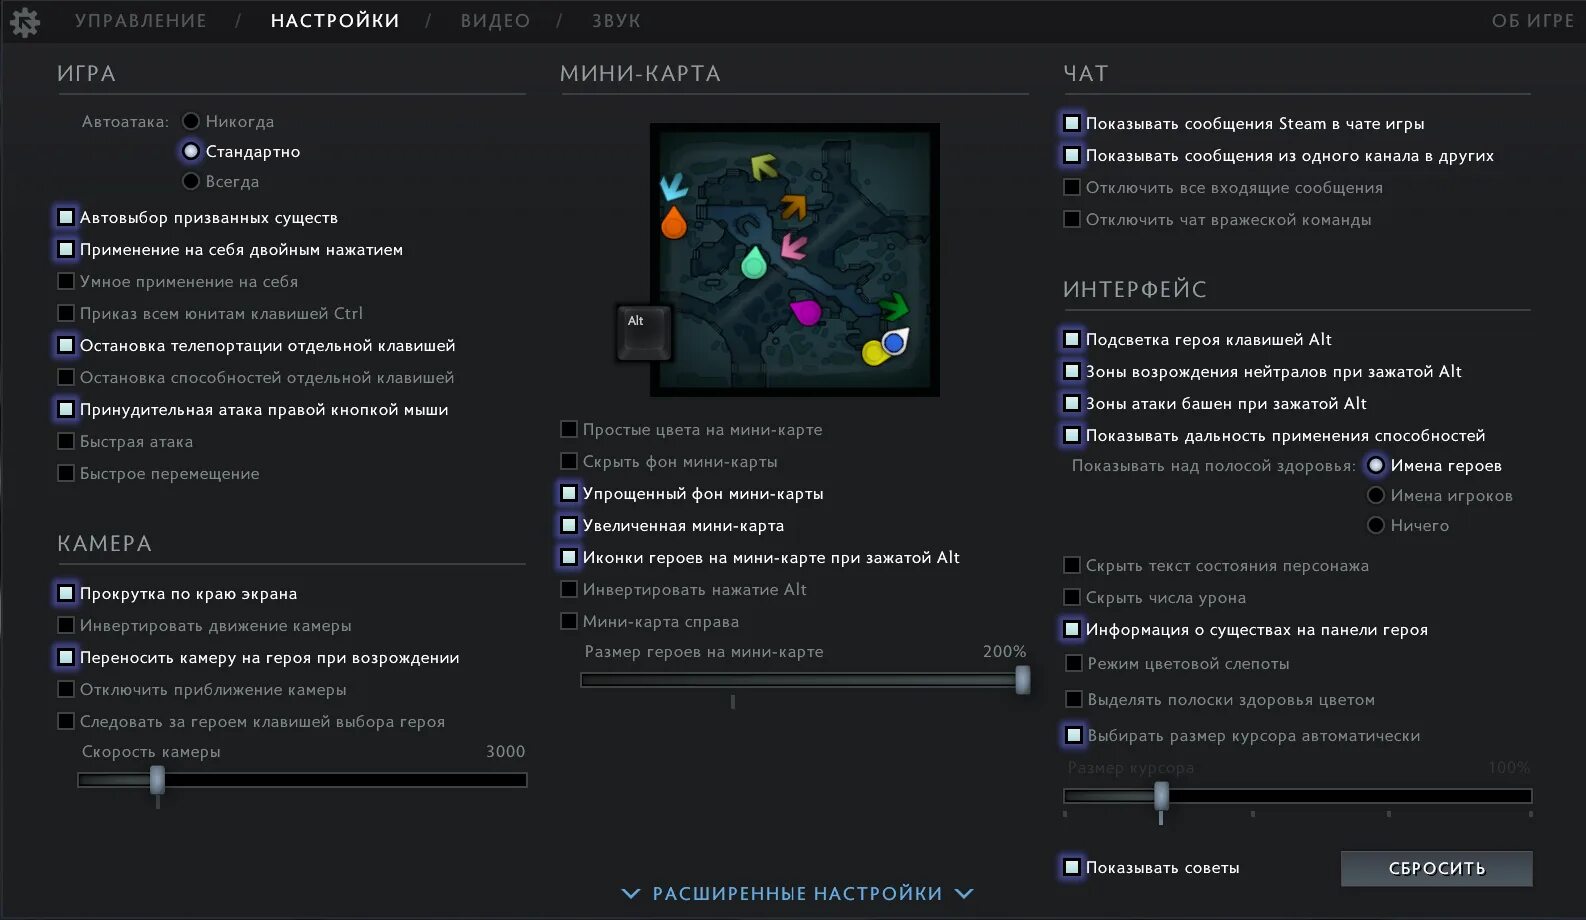
Task: Click the Alt key icon beside minimap
Action: (x=643, y=332)
